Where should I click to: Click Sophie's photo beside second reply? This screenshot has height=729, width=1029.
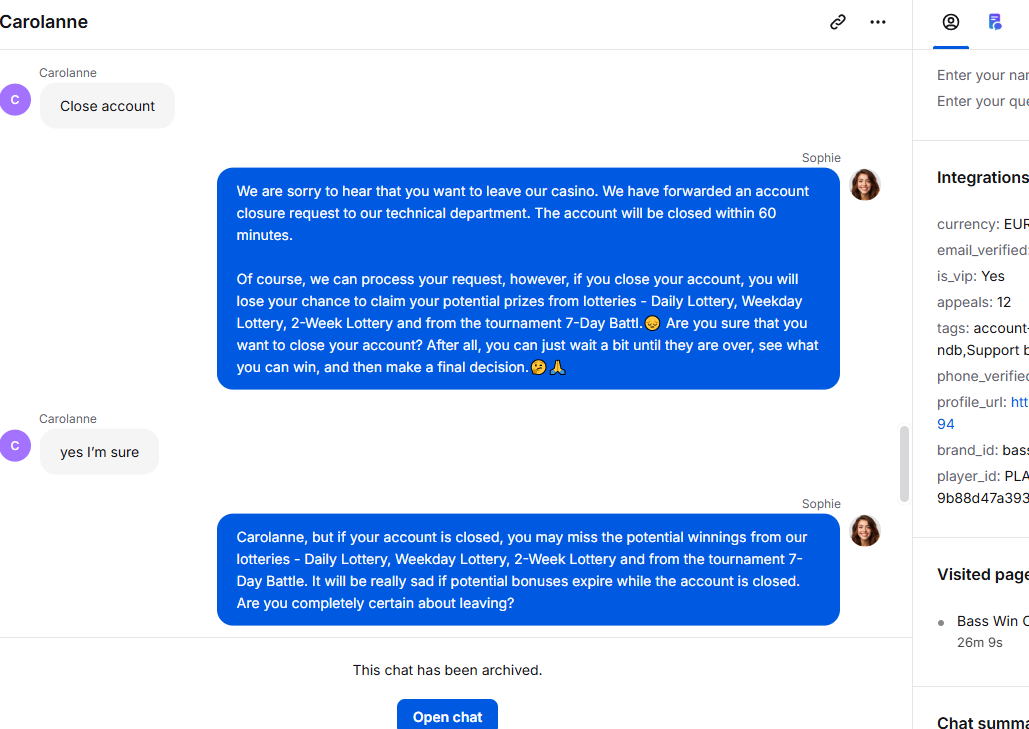[864, 530]
